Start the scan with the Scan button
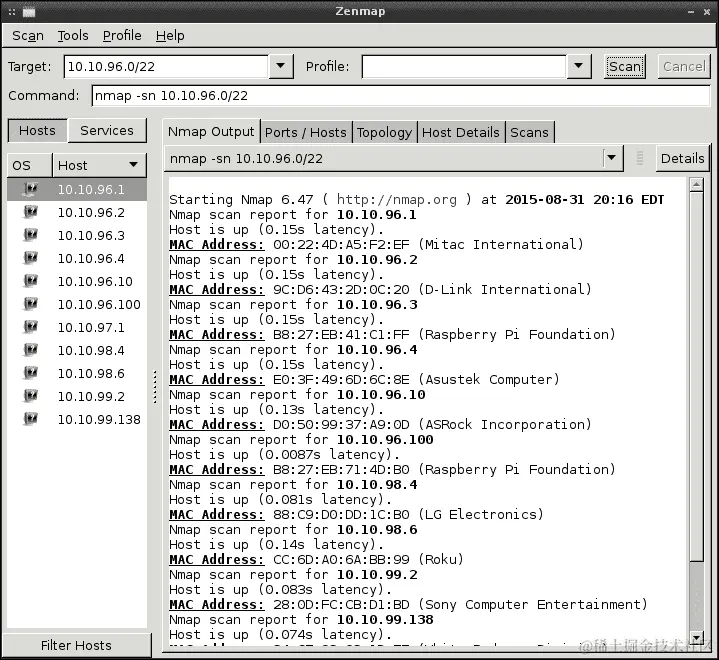Image resolution: width=719 pixels, height=660 pixels. click(625, 67)
